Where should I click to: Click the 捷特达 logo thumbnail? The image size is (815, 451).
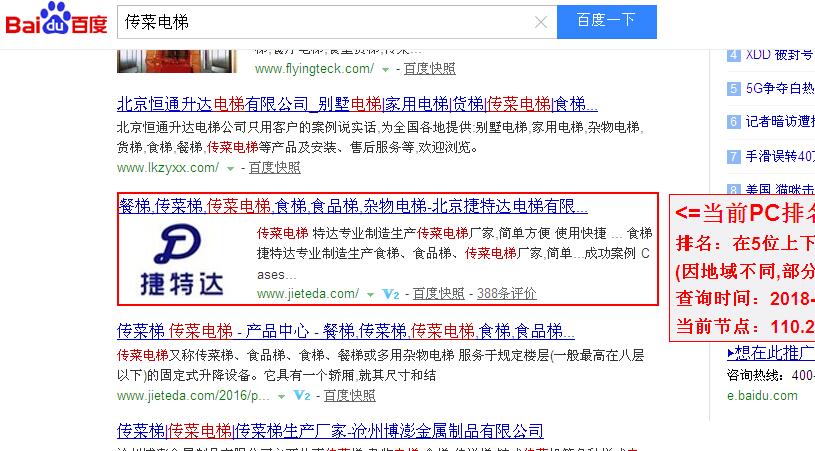coord(181,259)
